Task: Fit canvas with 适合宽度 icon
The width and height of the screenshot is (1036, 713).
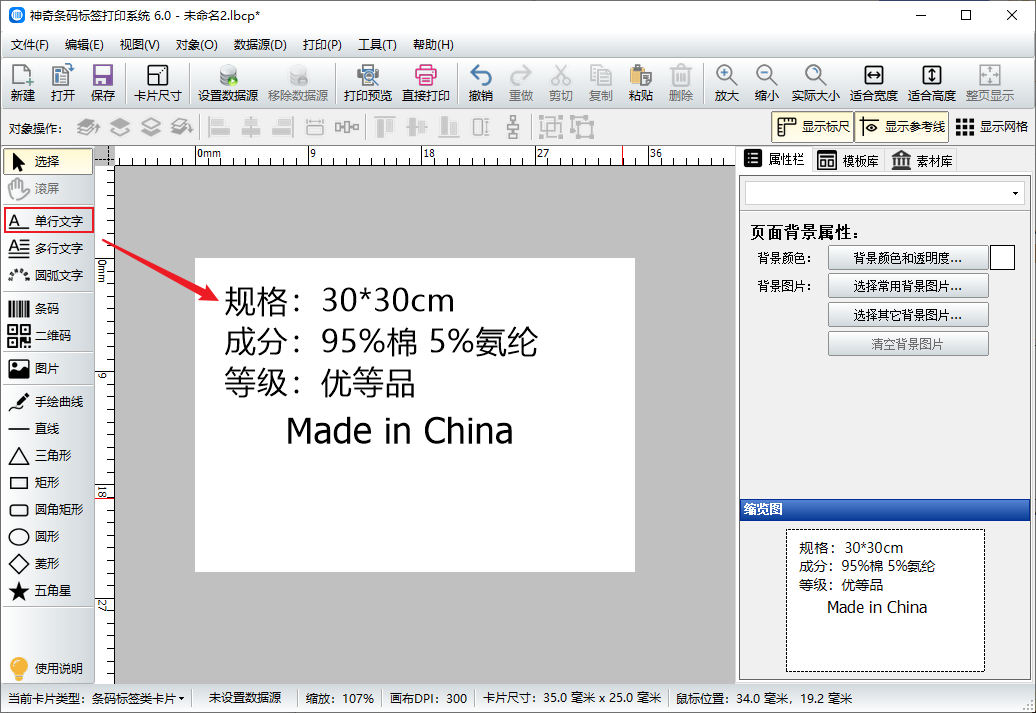Action: click(873, 83)
